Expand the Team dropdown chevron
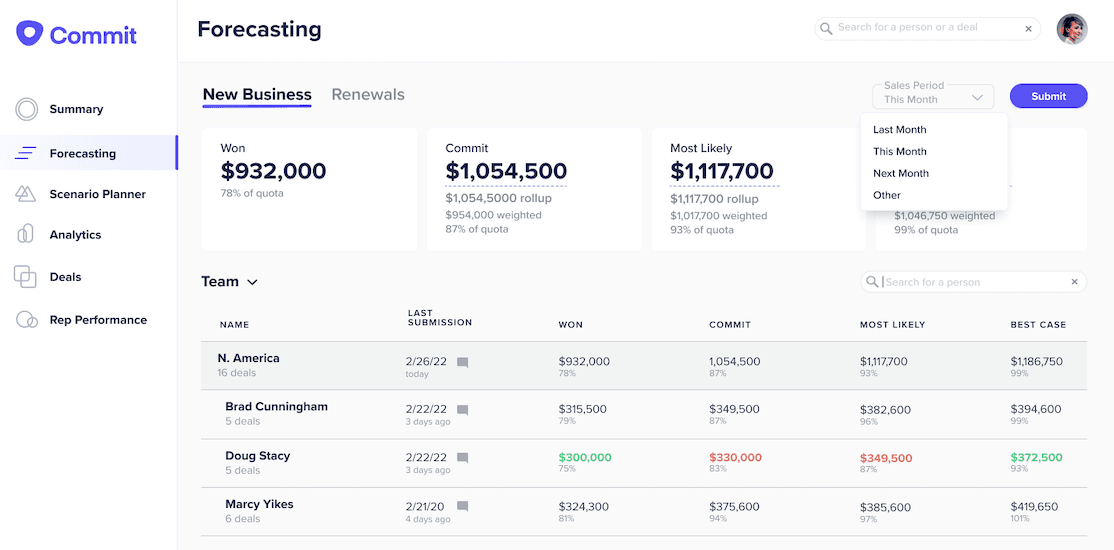Image resolution: width=1114 pixels, height=550 pixels. 252,282
